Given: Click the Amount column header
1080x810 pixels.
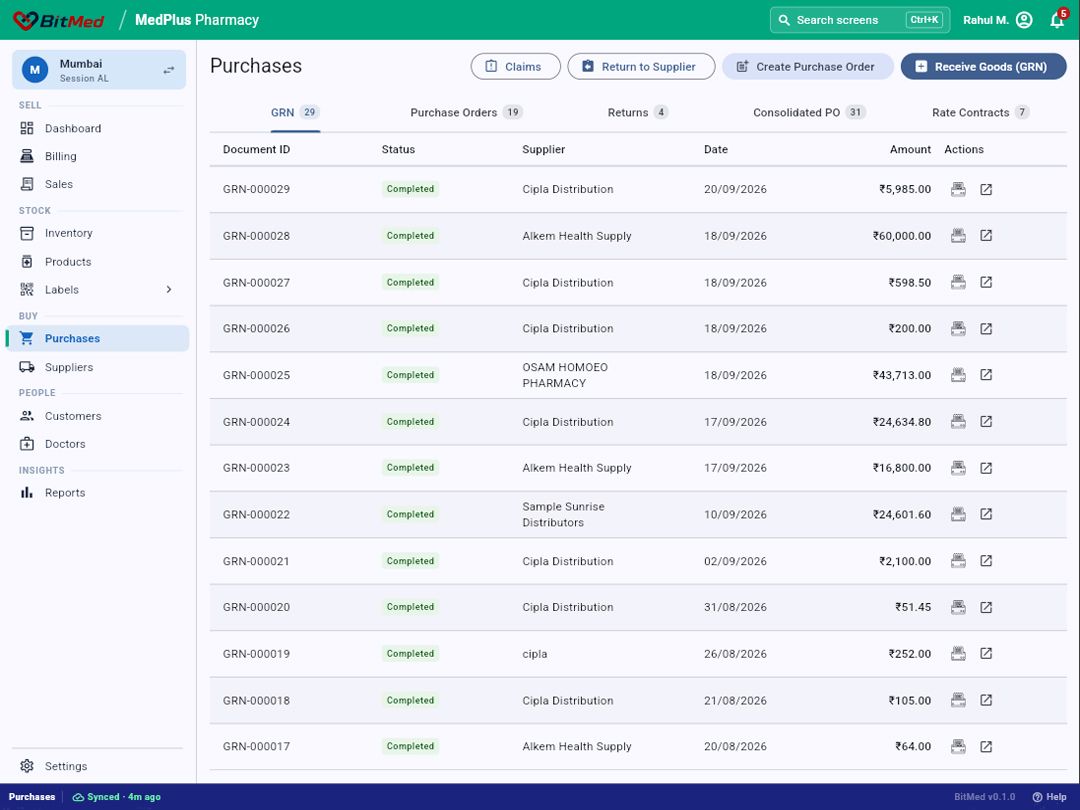Looking at the screenshot, I should 910,149.
